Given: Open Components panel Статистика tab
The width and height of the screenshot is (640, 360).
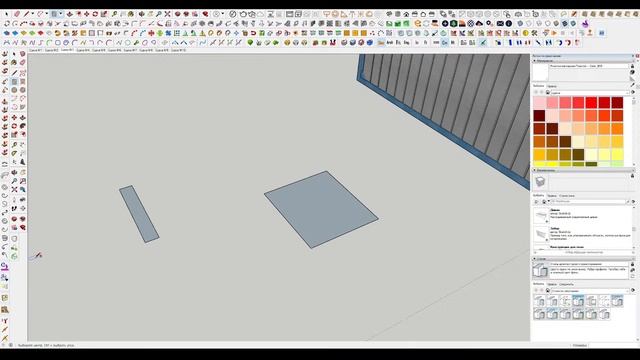Looking at the screenshot, I should tap(567, 196).
